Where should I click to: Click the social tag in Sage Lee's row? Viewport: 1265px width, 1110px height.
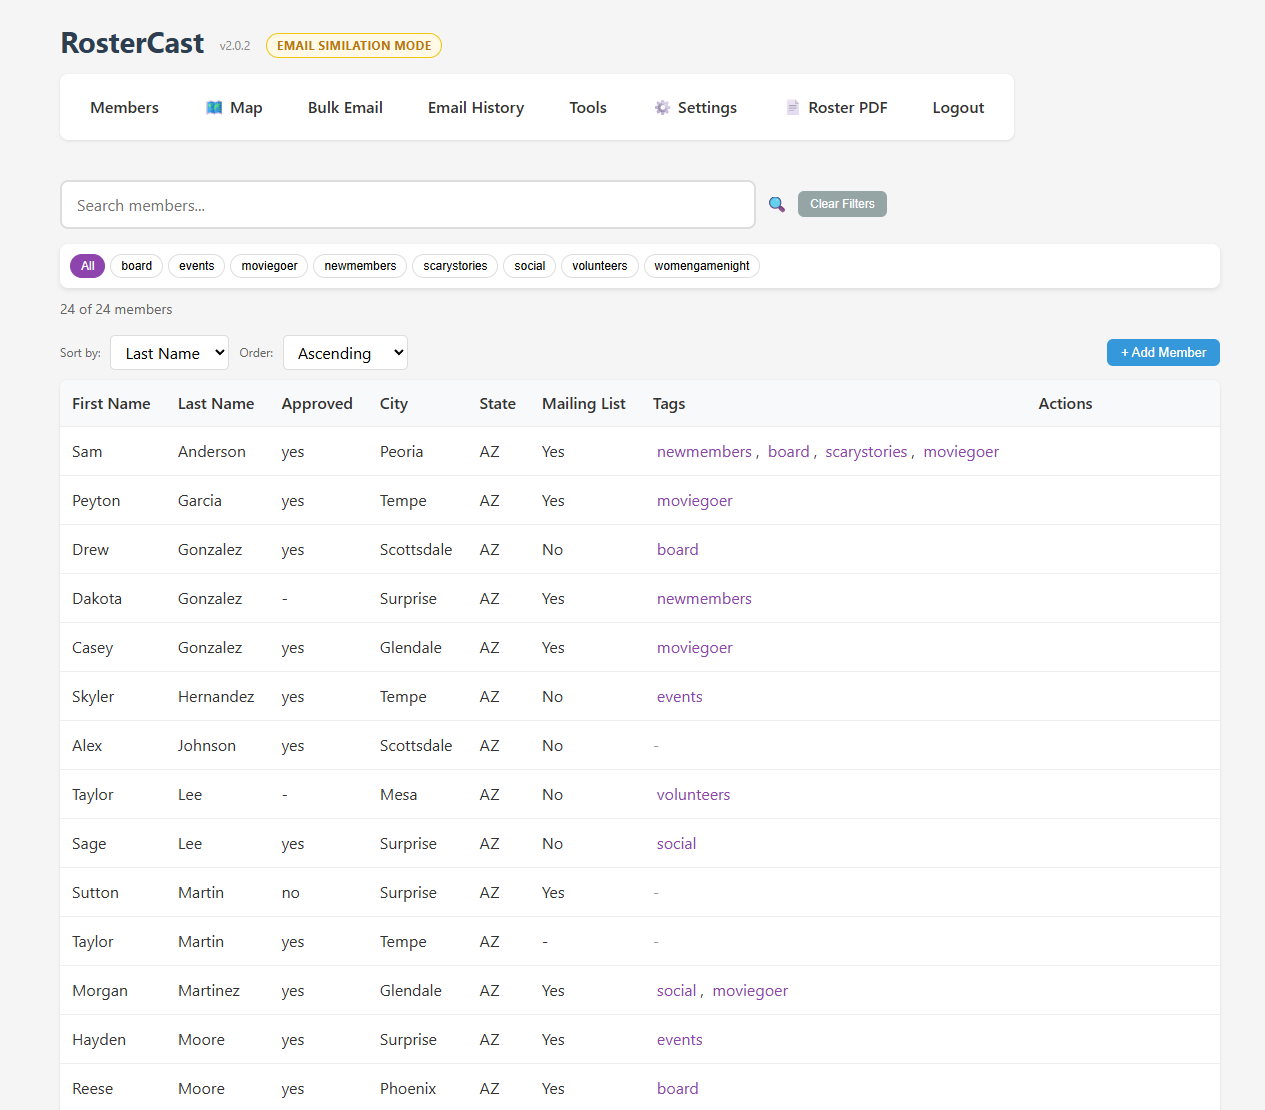click(x=677, y=844)
